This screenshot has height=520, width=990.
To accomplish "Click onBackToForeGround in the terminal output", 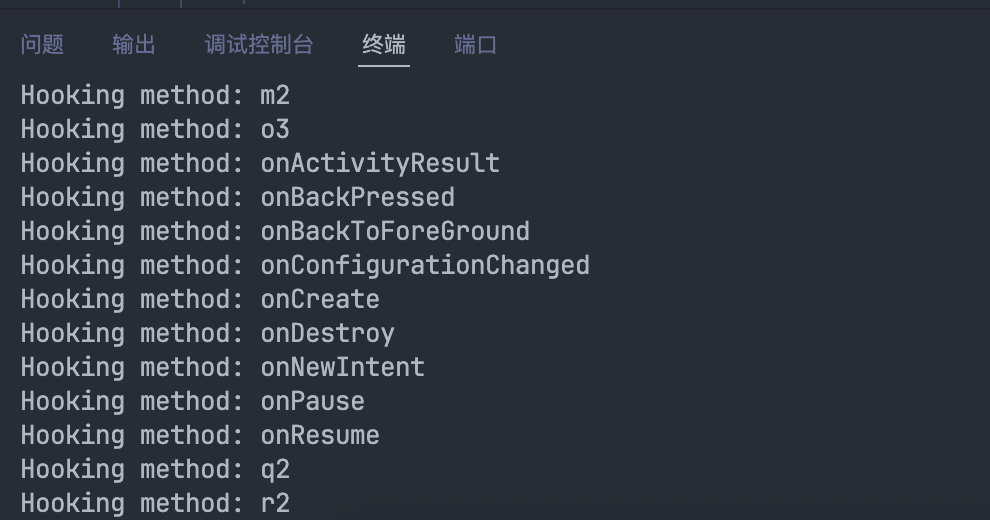I will point(395,231).
